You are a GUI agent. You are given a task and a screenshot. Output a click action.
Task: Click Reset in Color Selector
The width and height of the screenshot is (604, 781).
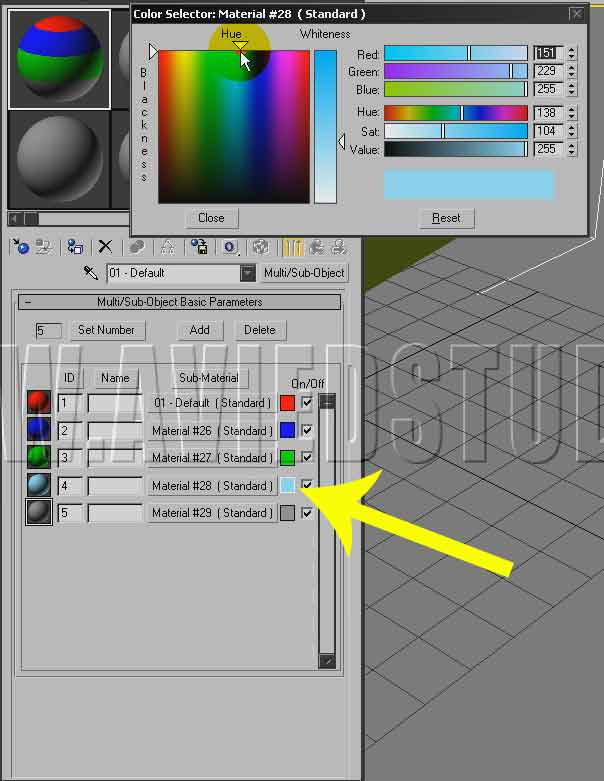click(x=446, y=218)
